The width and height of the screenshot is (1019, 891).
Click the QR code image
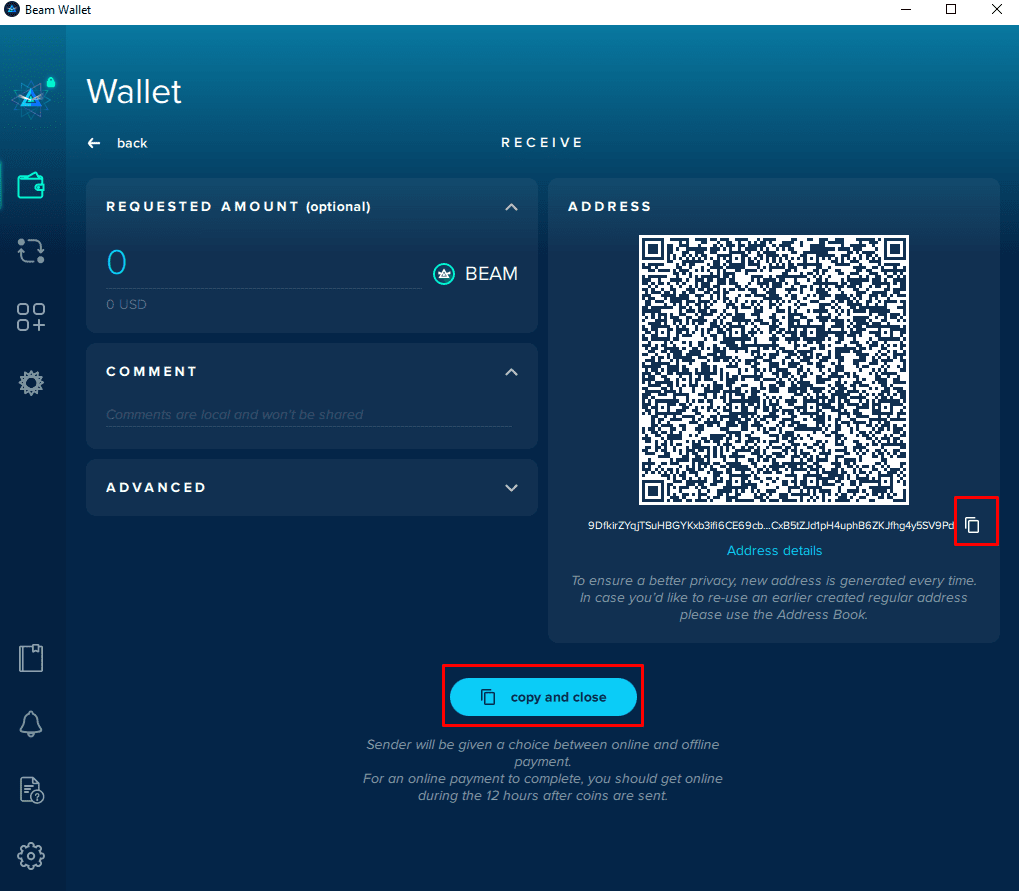[773, 370]
